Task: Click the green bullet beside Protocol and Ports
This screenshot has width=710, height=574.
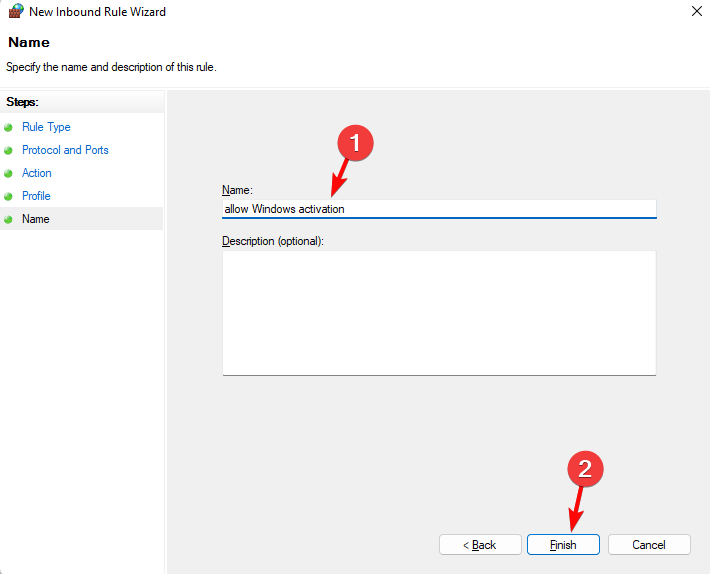Action: [9, 151]
